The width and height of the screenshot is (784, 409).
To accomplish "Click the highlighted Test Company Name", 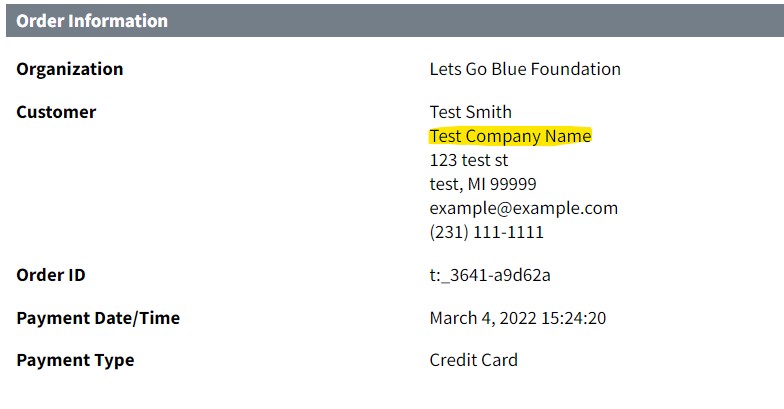I will [510, 136].
